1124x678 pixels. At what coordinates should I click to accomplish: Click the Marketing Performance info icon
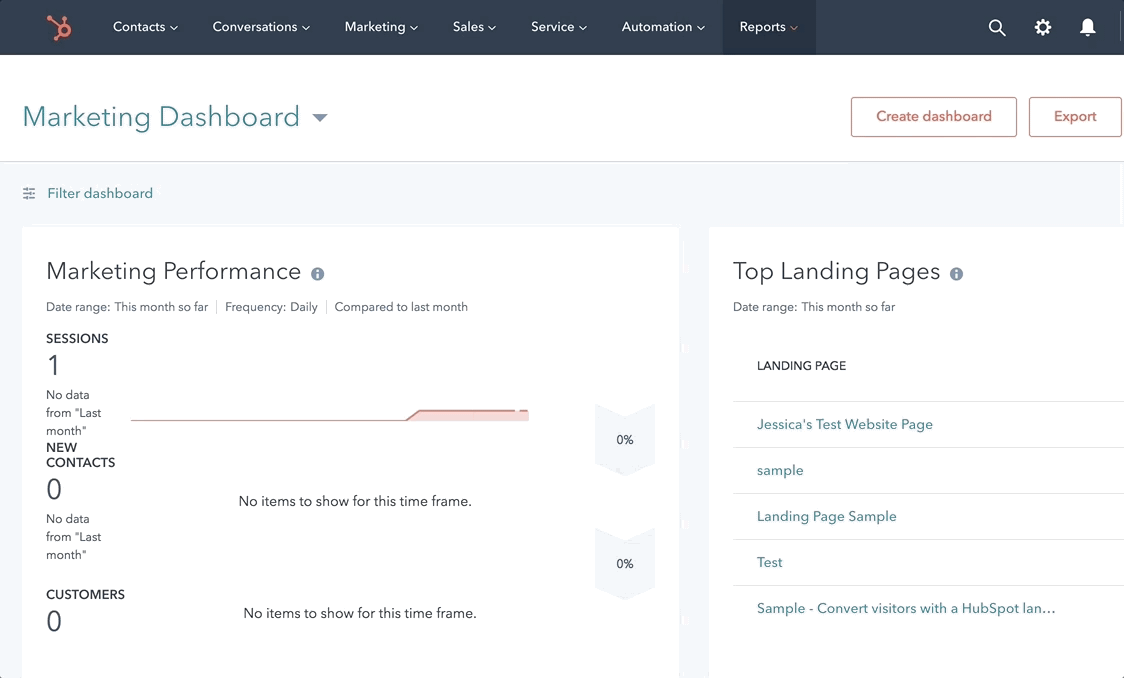(x=318, y=274)
